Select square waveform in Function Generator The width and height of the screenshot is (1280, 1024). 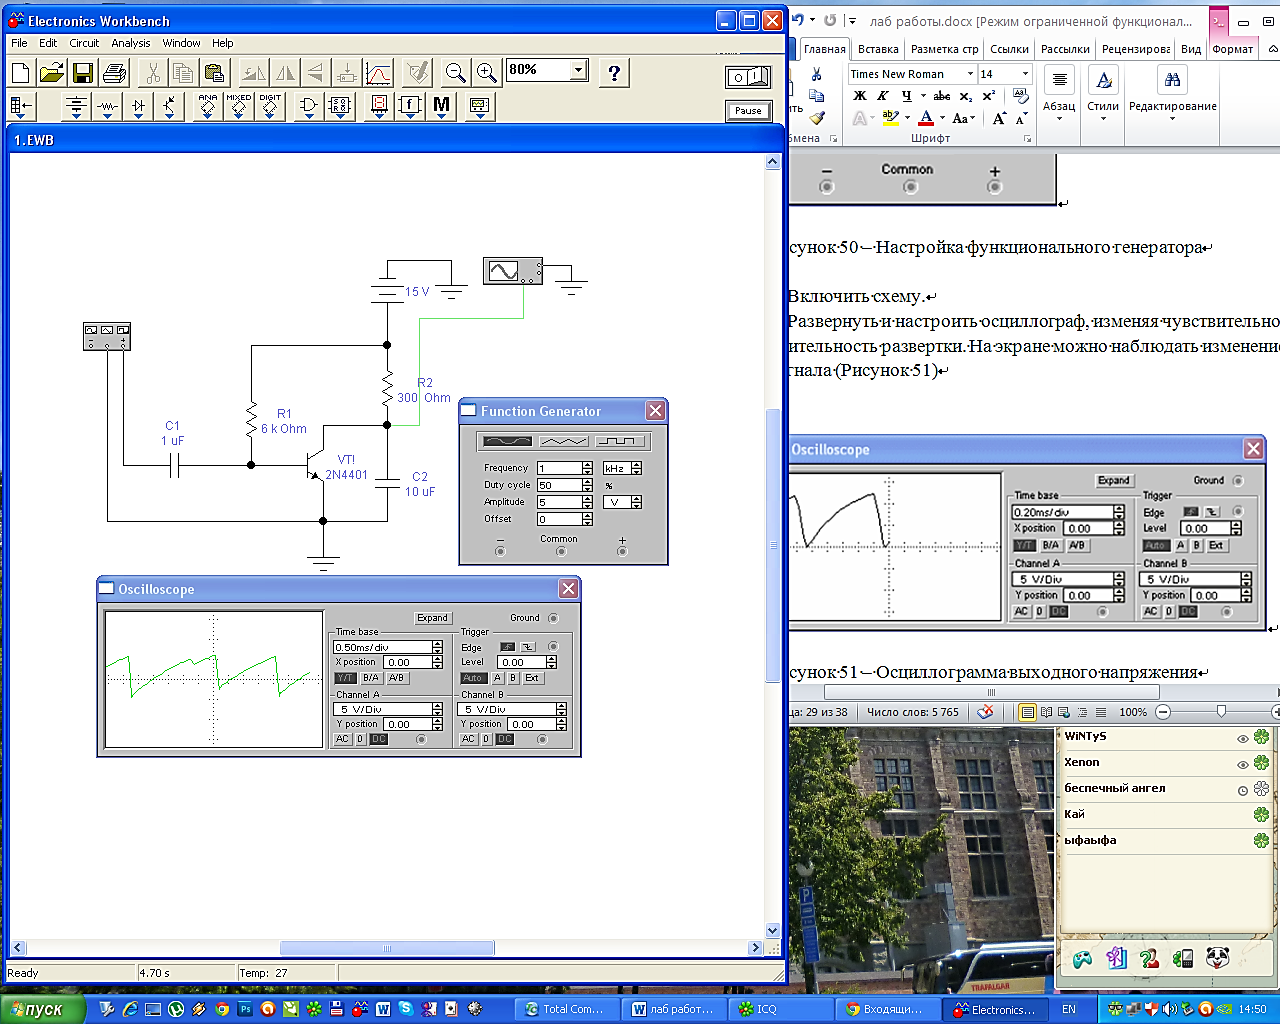(x=620, y=441)
